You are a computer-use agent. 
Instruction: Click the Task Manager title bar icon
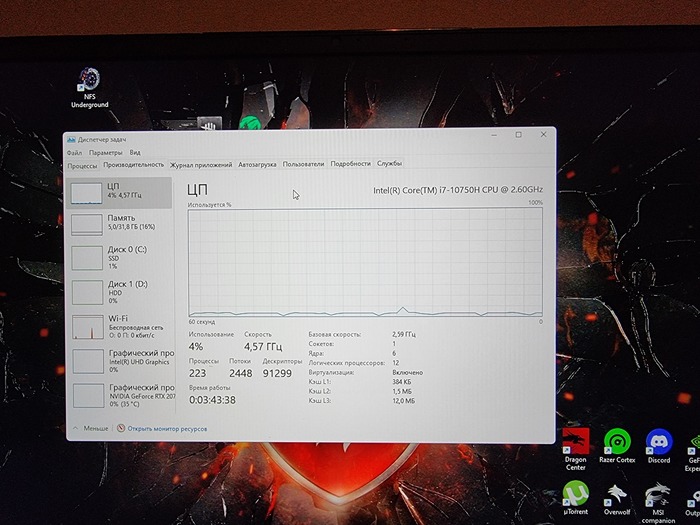click(71, 140)
